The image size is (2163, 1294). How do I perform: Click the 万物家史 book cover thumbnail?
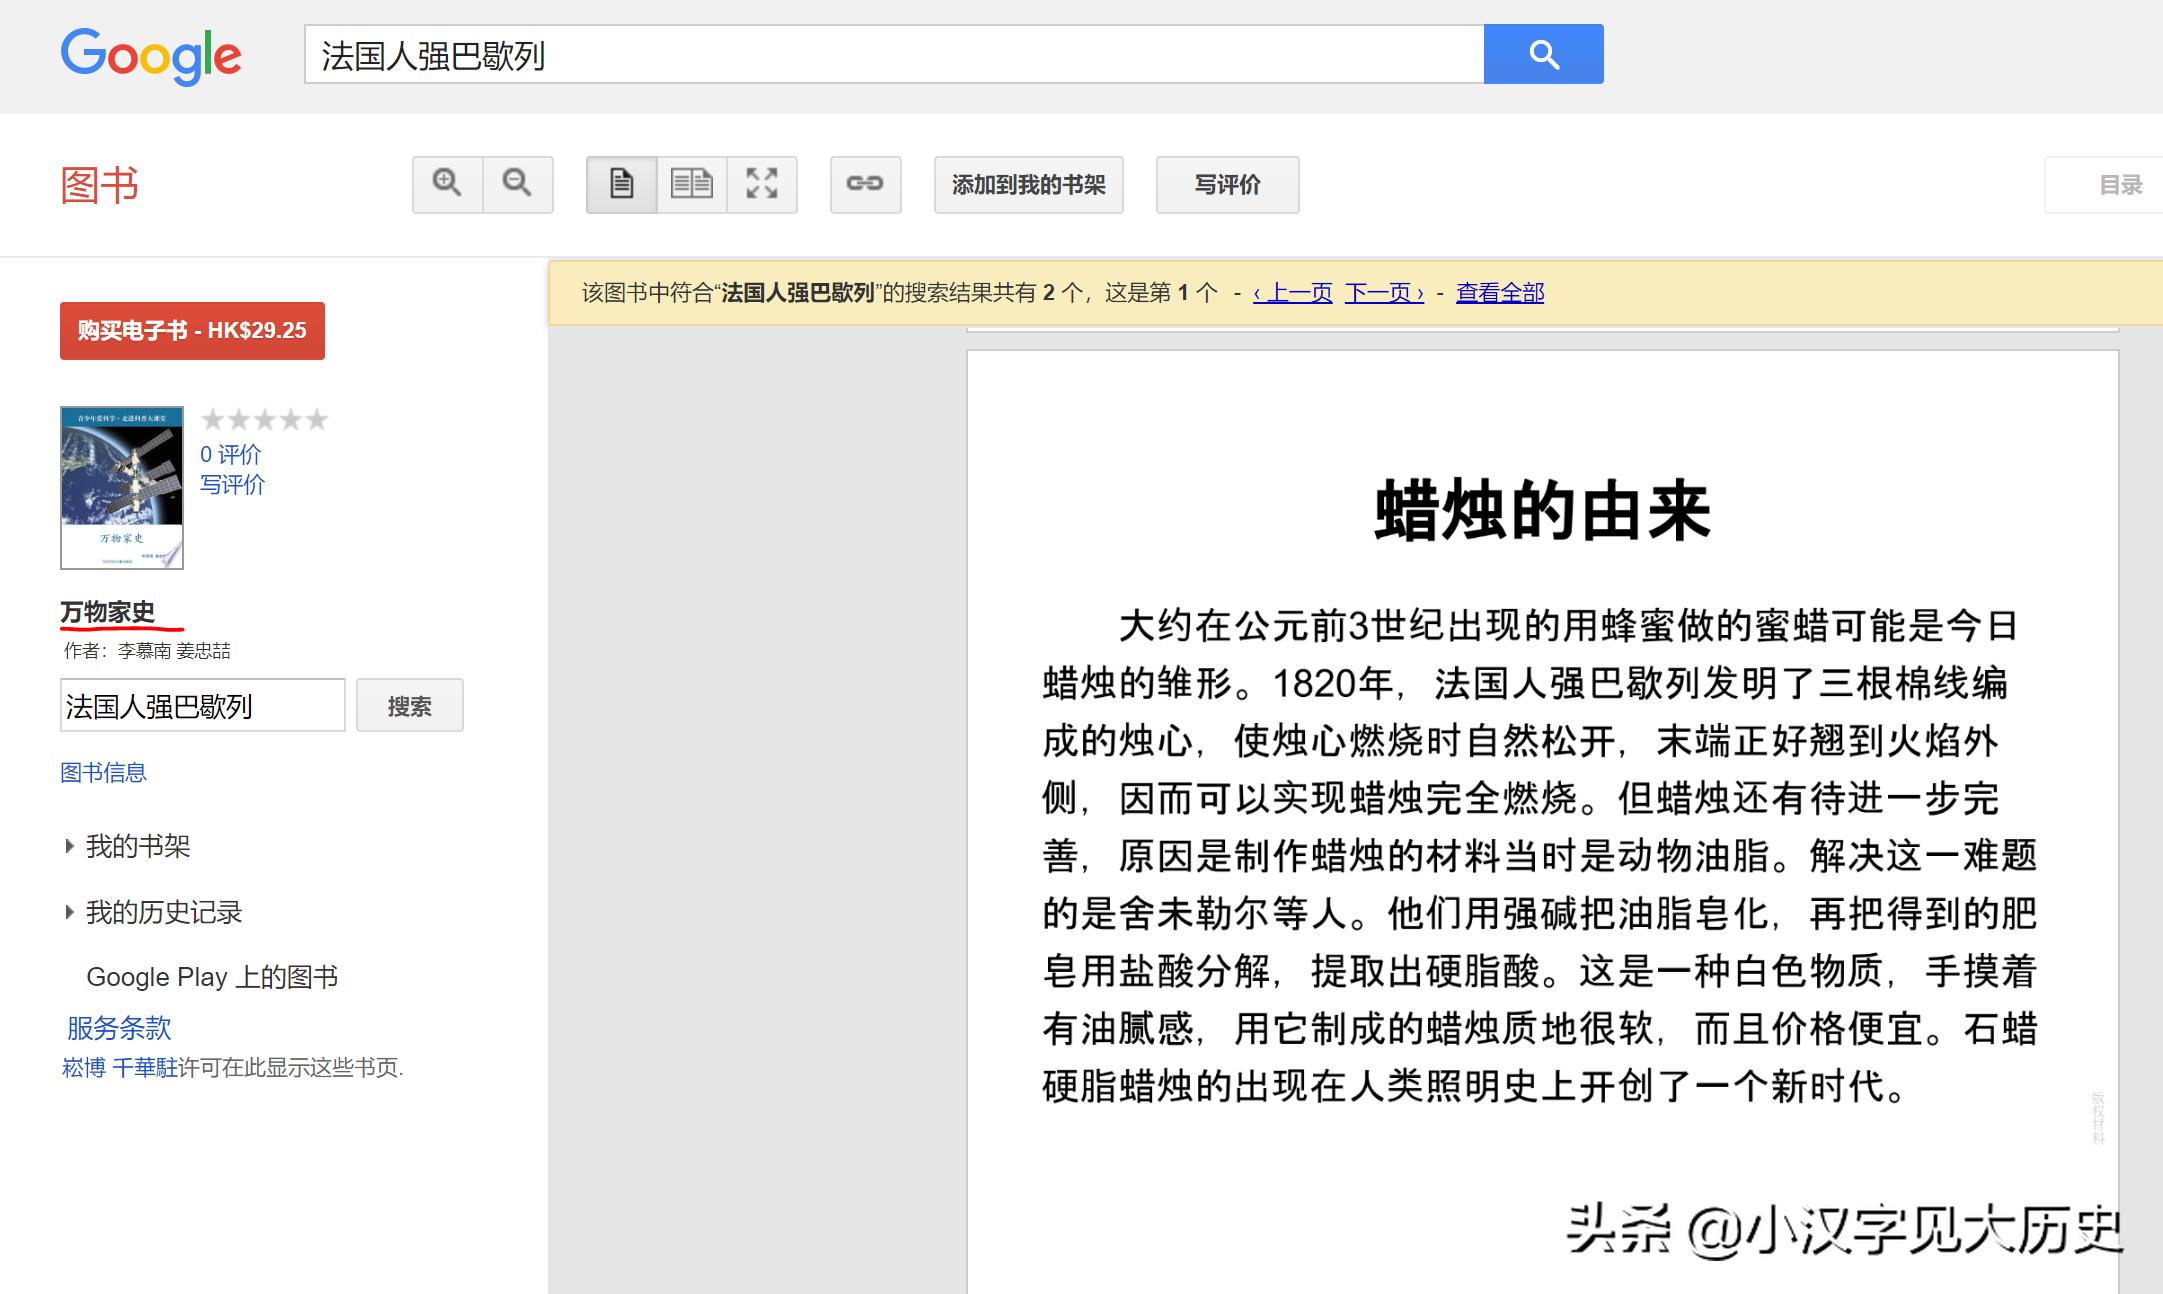coord(124,487)
